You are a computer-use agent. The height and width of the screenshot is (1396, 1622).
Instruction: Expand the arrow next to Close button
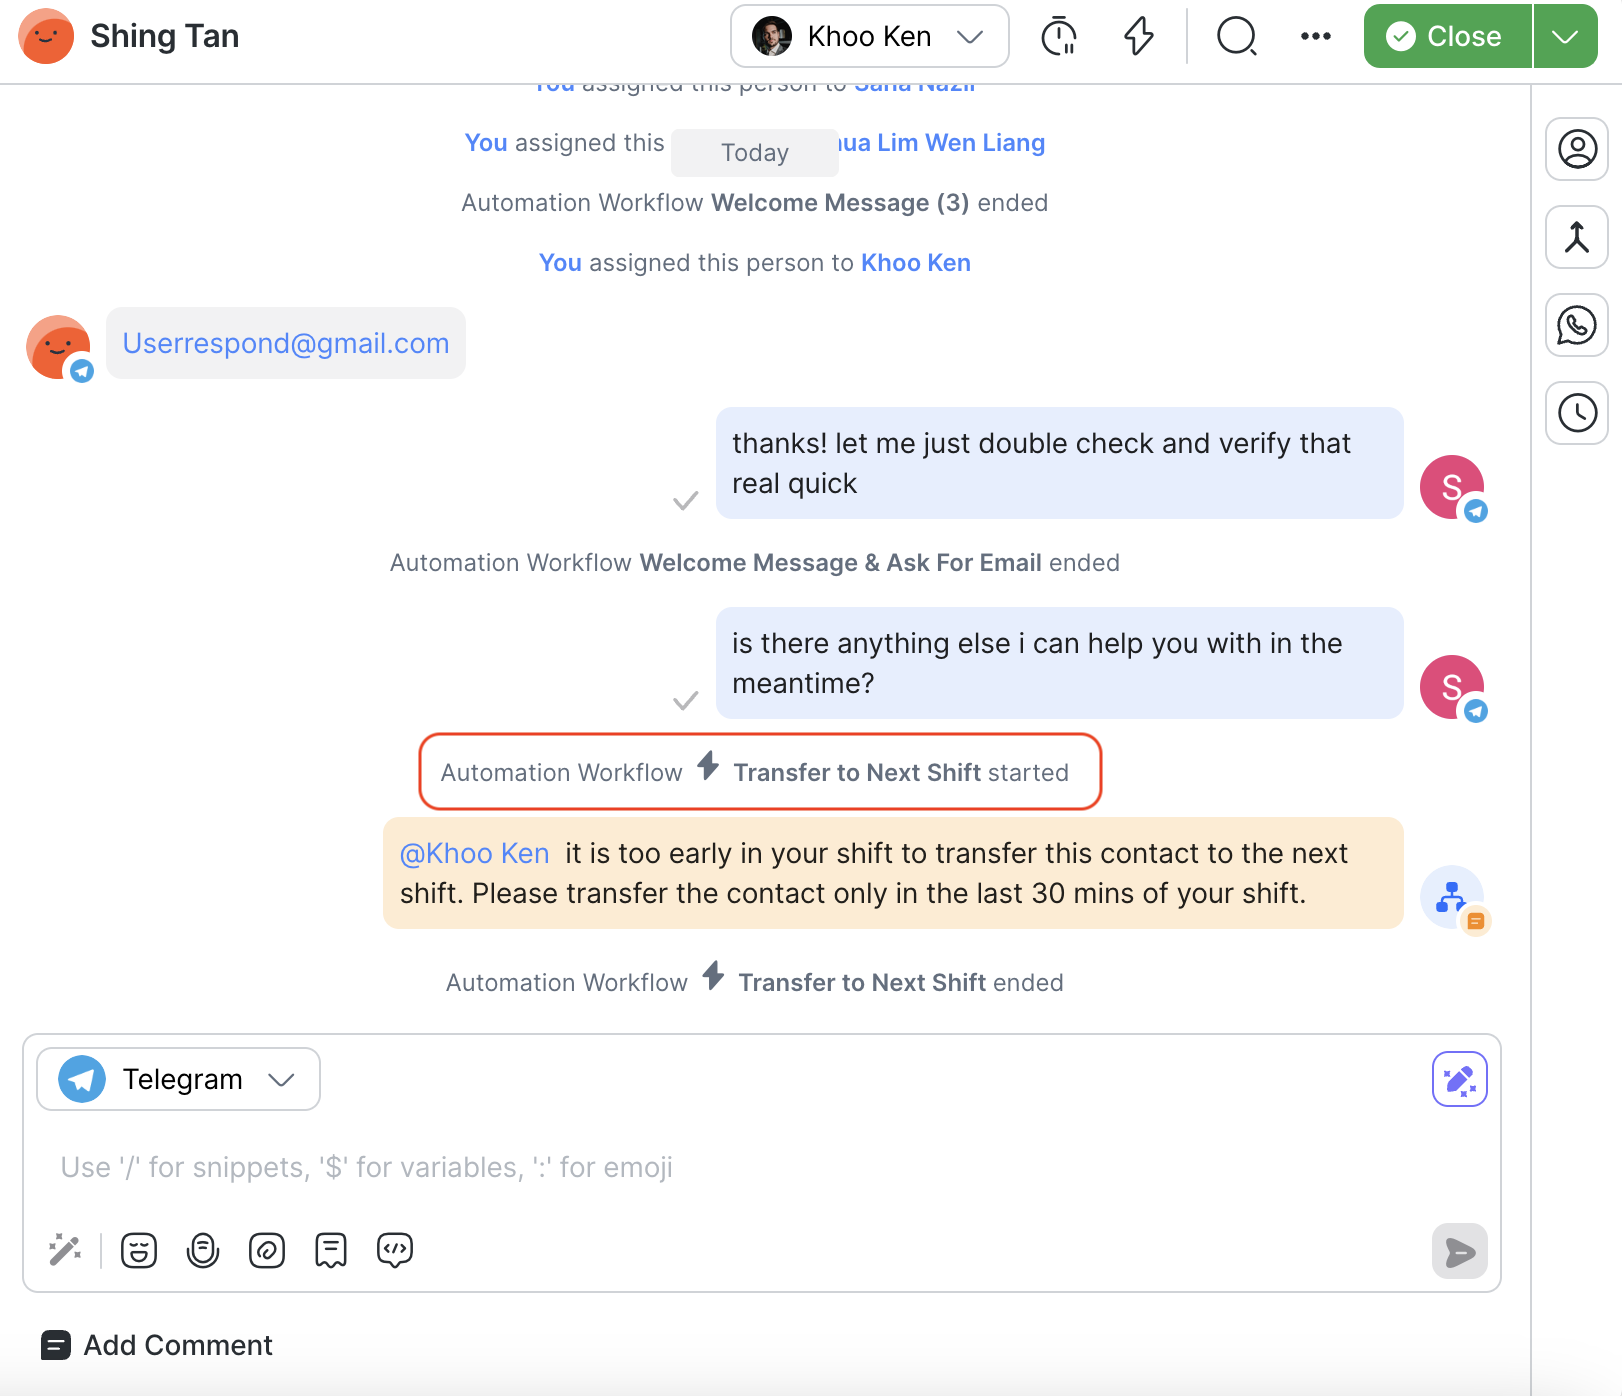pos(1565,37)
